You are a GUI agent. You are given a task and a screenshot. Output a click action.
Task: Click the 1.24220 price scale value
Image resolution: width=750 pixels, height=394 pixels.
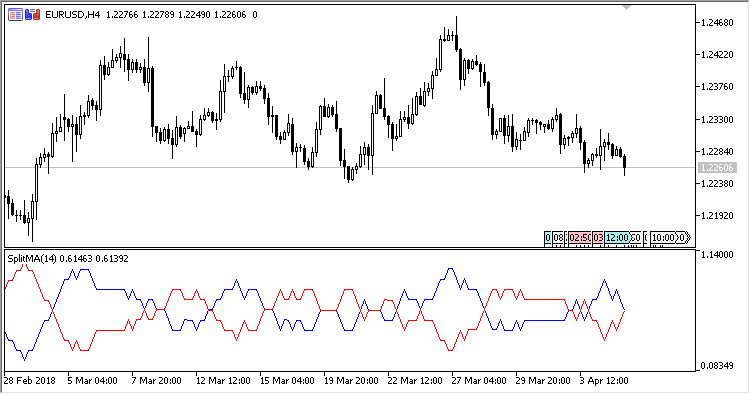pos(717,55)
